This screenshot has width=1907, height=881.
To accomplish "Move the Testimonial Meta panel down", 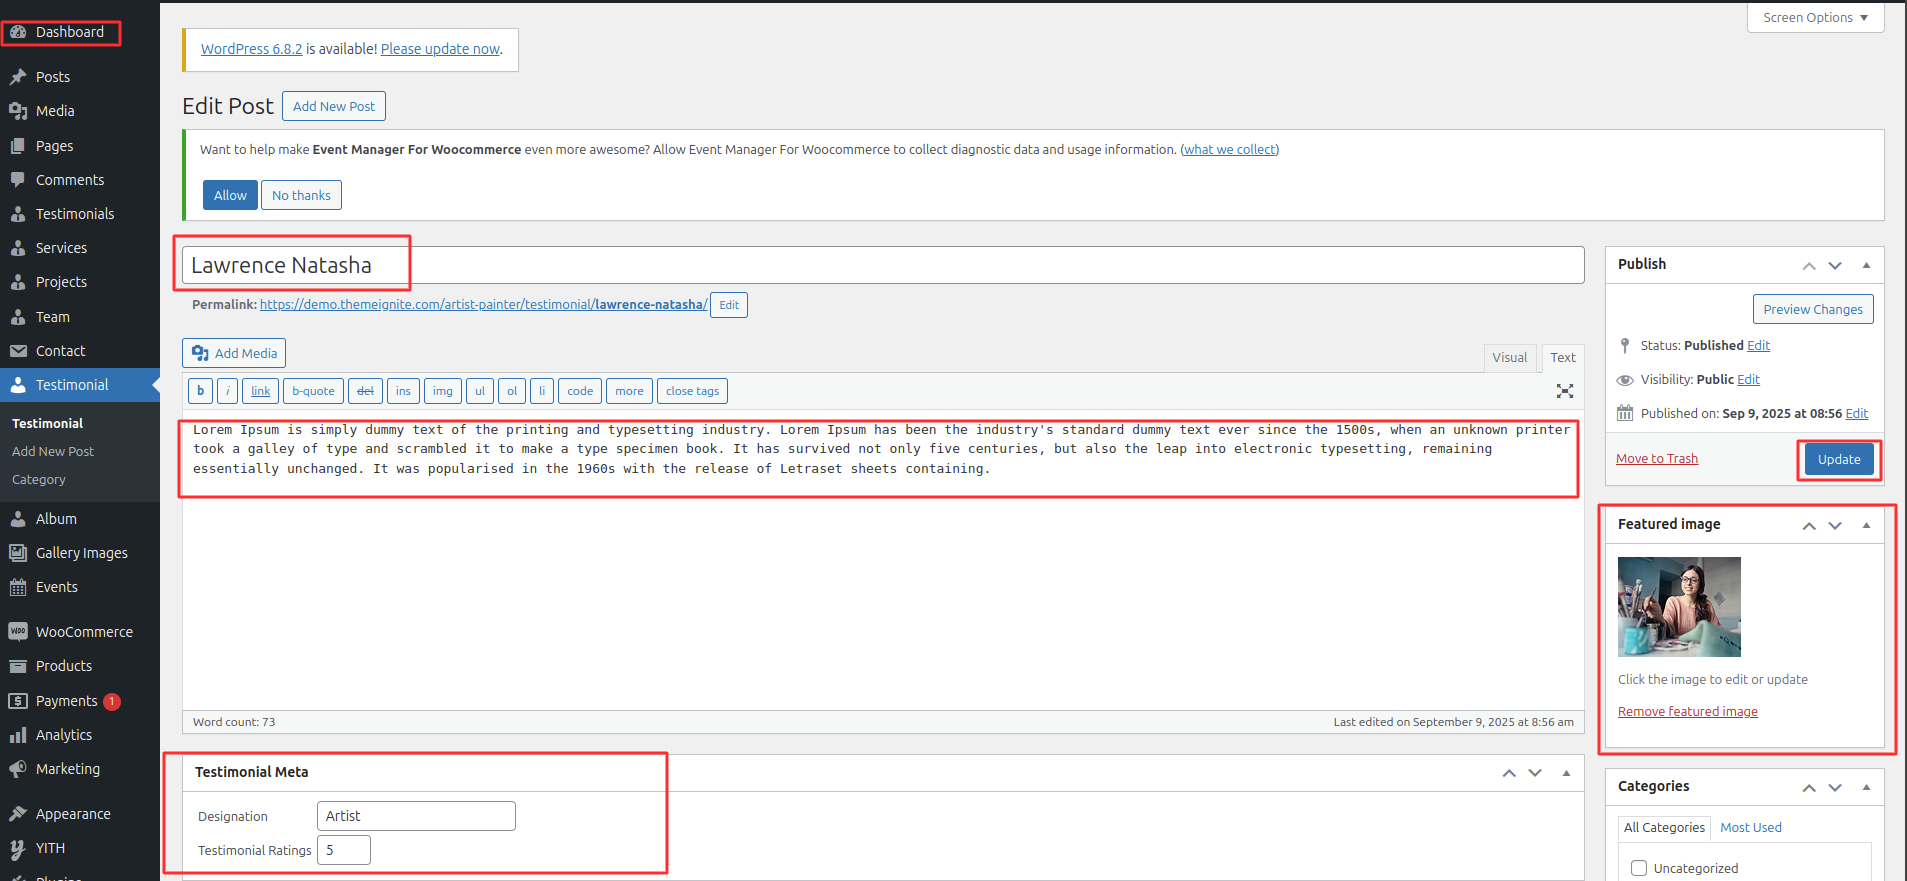I will click(x=1535, y=773).
